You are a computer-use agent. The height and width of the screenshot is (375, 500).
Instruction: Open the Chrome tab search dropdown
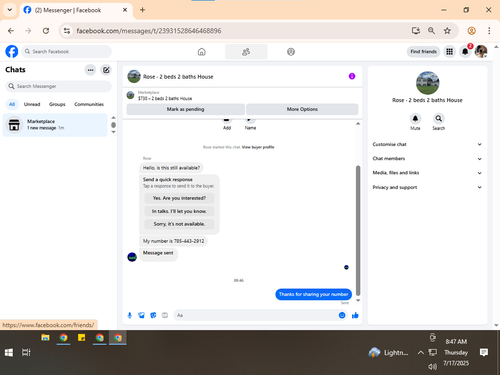(x=10, y=10)
